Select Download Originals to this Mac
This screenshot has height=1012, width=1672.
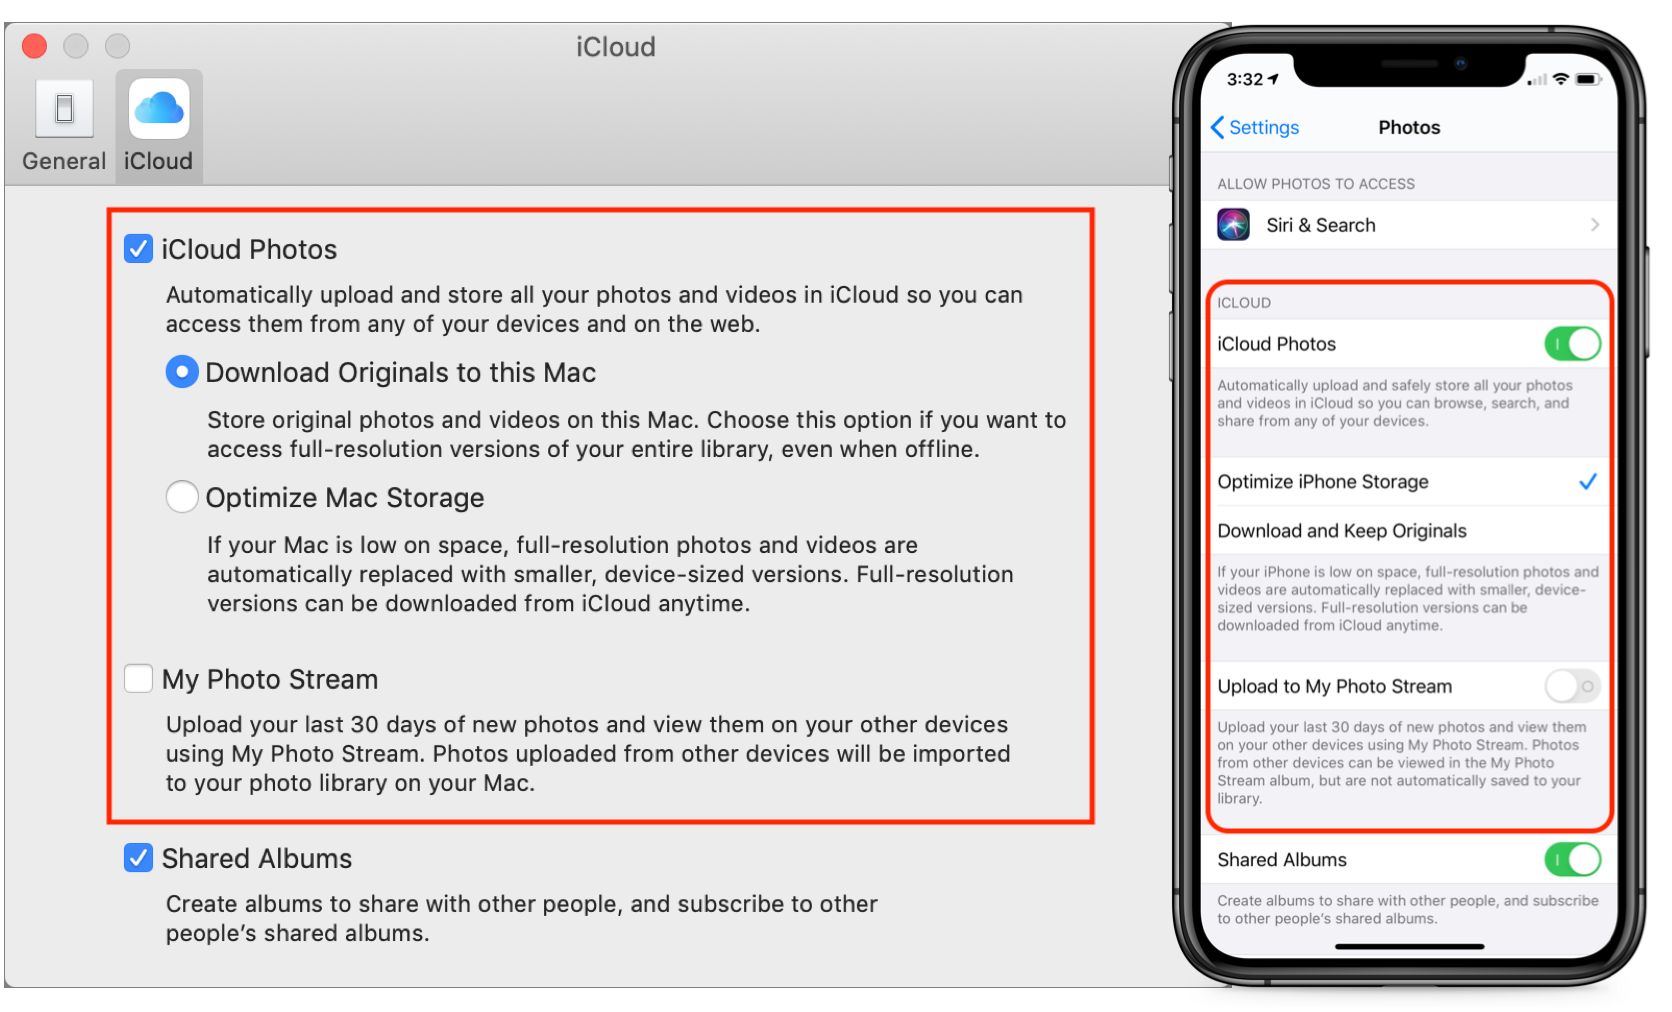[x=181, y=372]
